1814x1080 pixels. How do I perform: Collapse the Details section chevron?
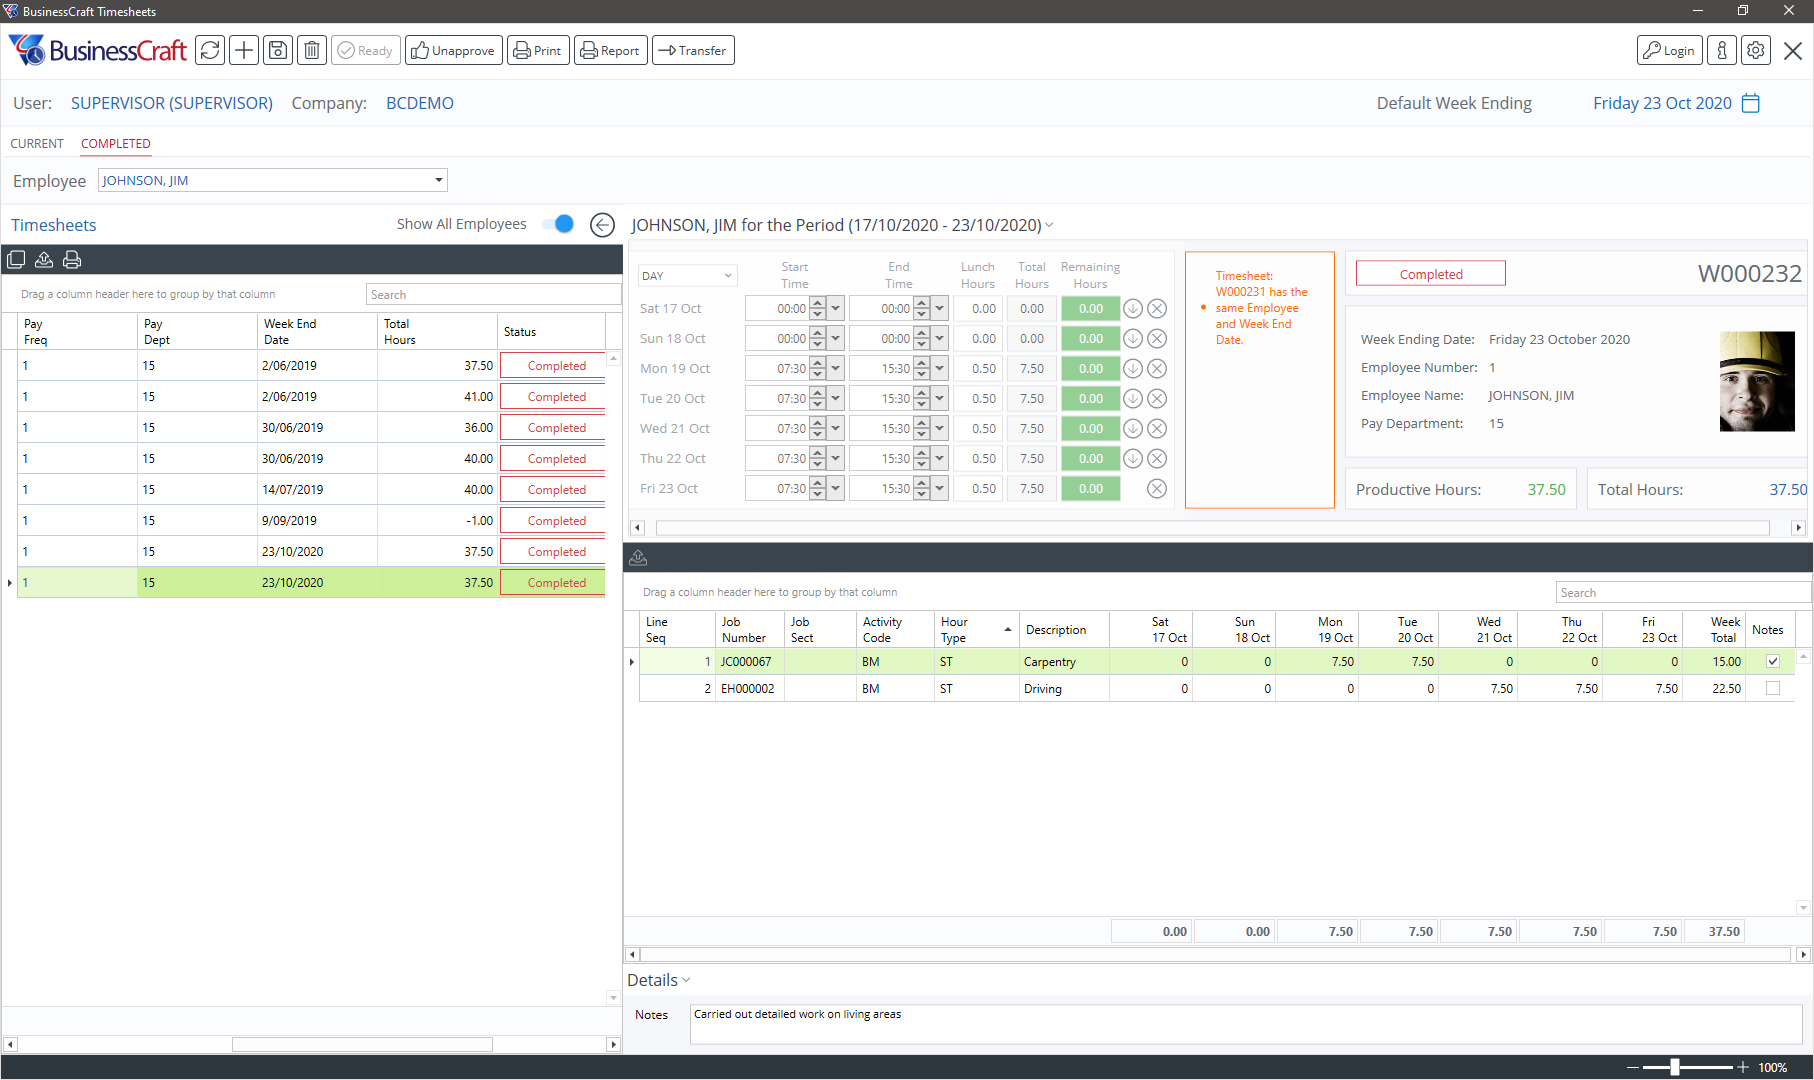coord(686,980)
